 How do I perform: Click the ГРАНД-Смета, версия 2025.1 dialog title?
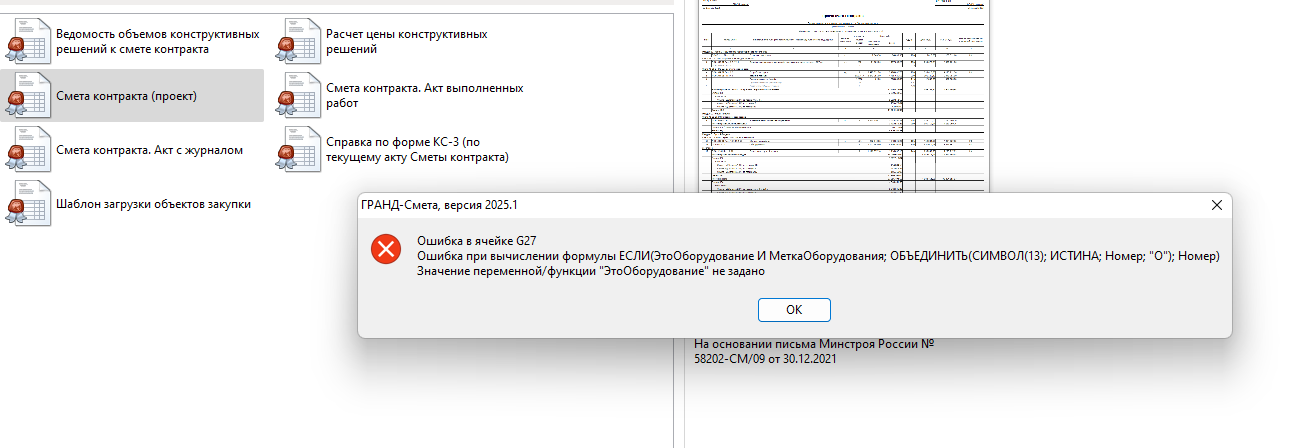[439, 205]
